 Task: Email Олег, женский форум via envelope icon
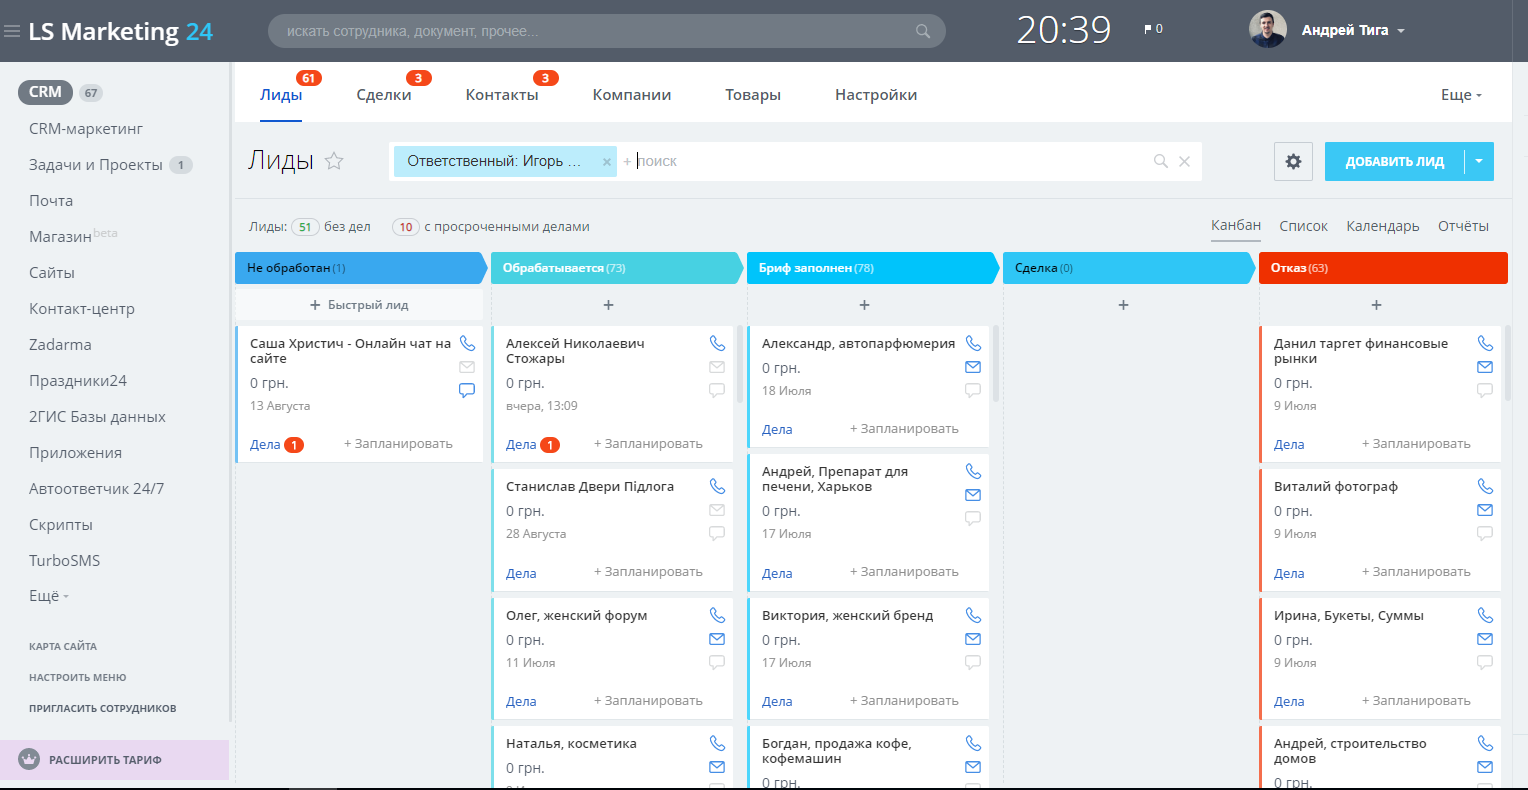pyautogui.click(x=717, y=639)
